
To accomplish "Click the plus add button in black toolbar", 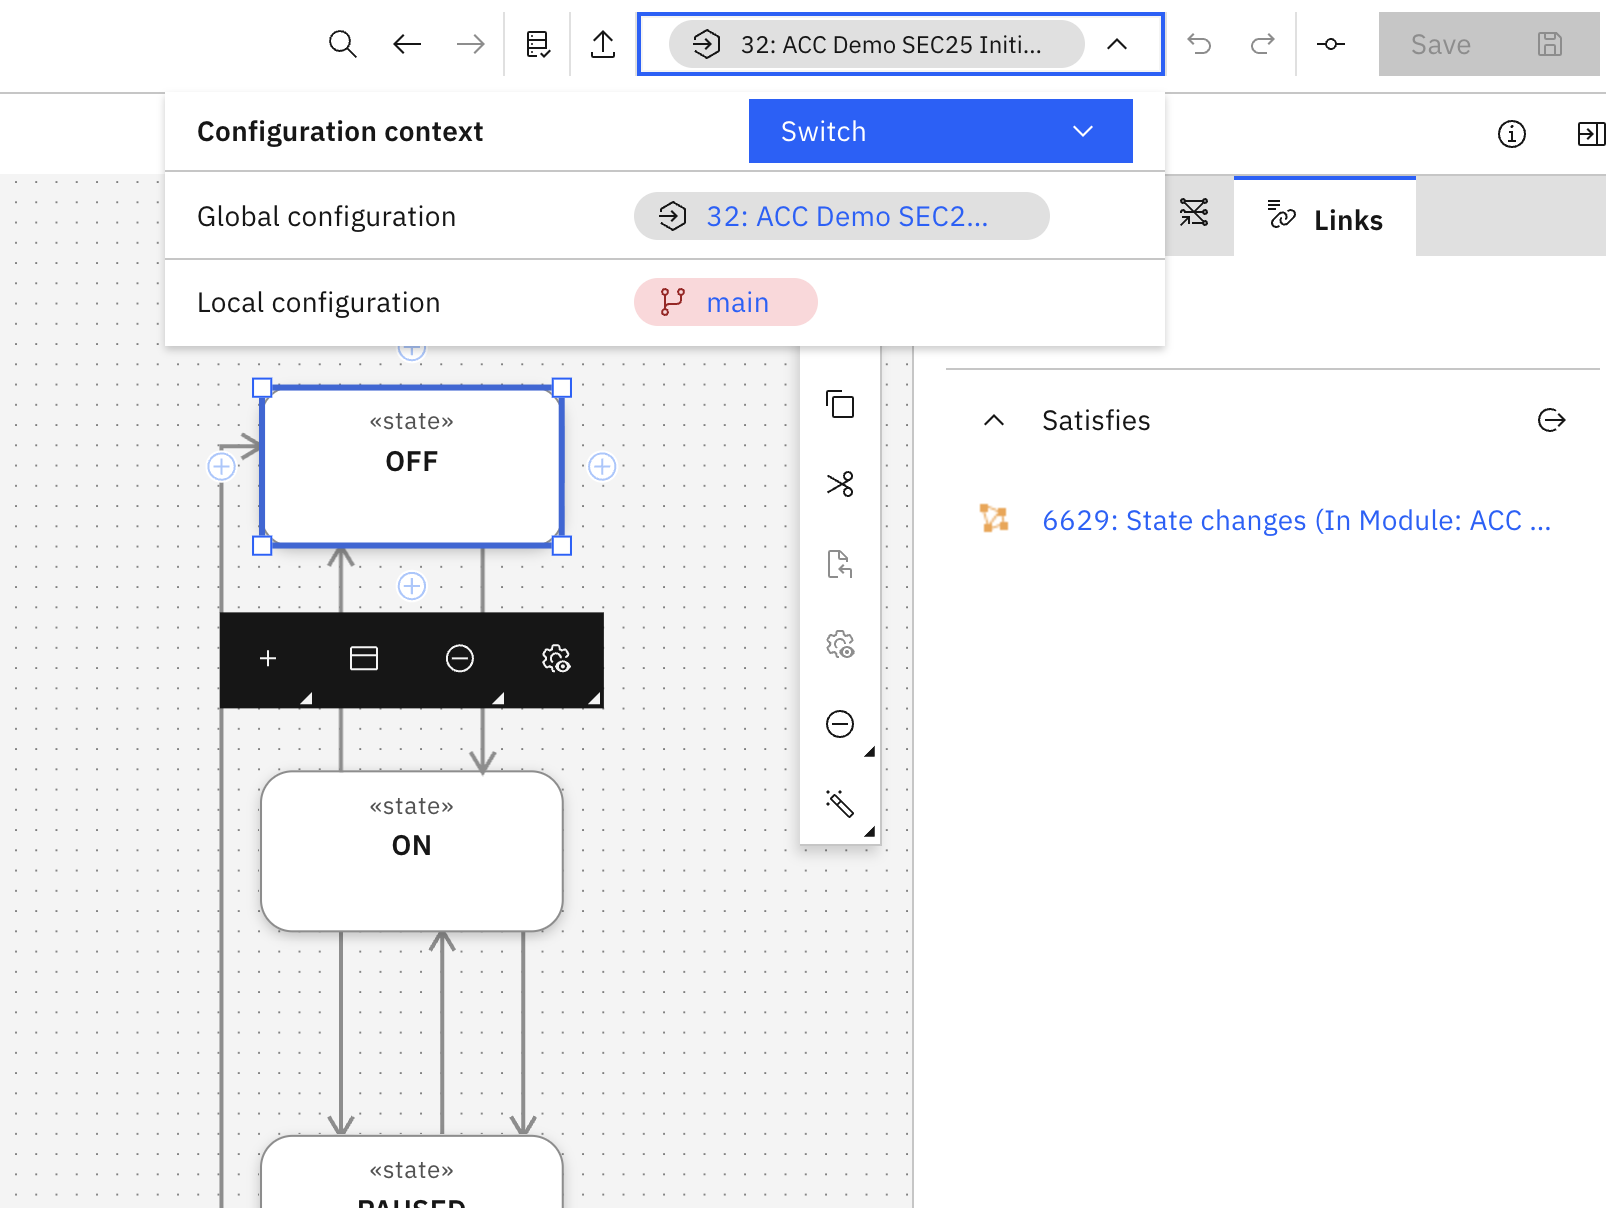I will click(x=268, y=659).
